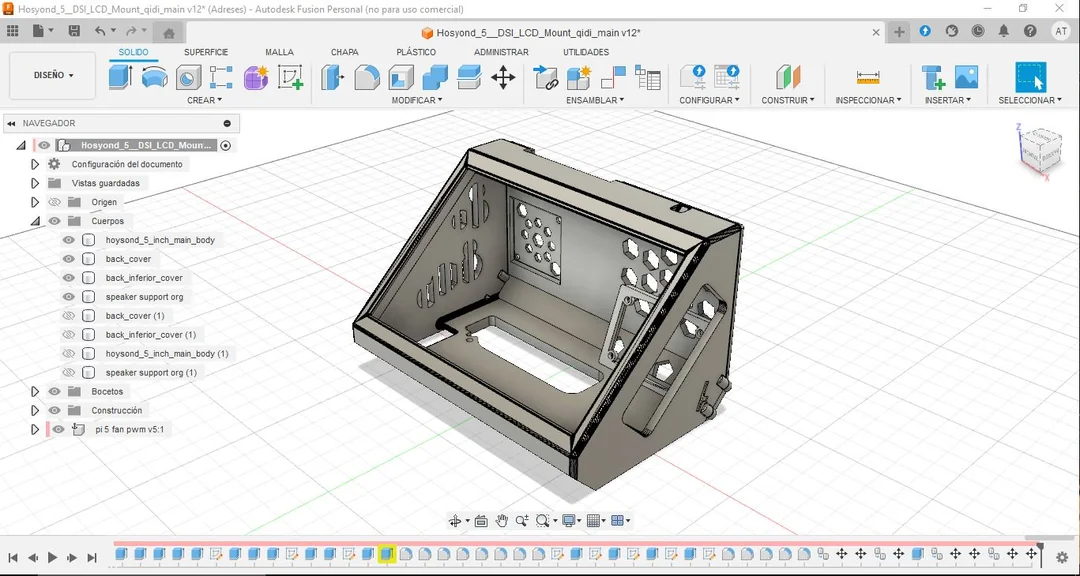Click the Revolve tool icon
1080x576 pixels.
(155, 77)
